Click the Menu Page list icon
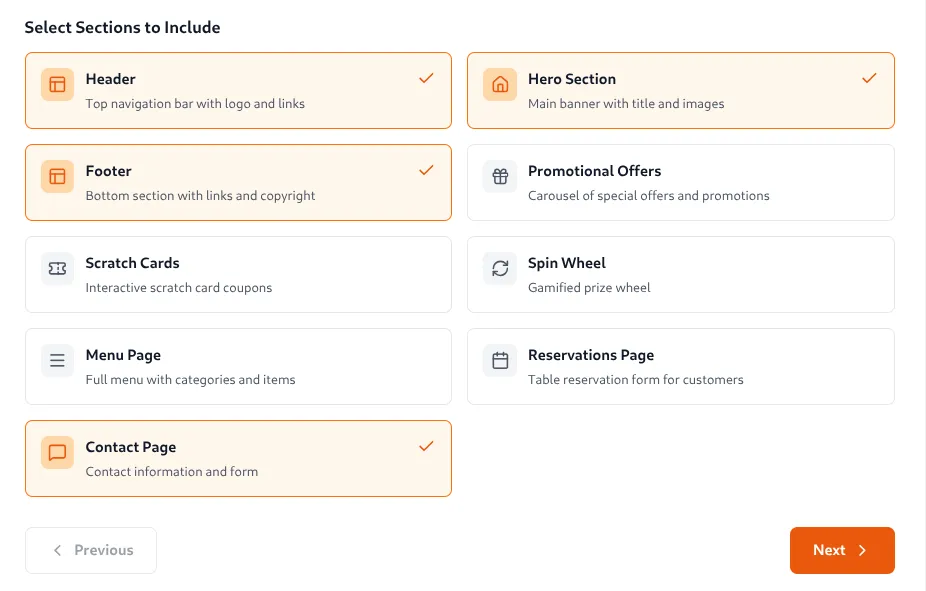The height and width of the screenshot is (591, 926). [57, 362]
